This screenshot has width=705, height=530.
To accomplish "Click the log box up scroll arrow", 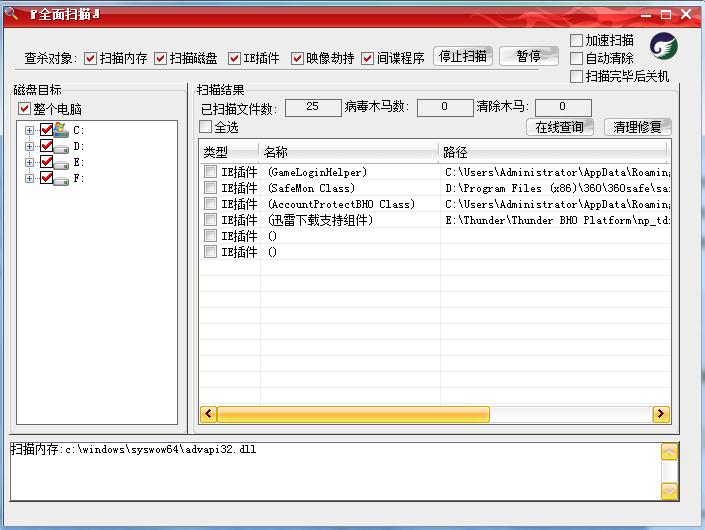I will click(669, 452).
